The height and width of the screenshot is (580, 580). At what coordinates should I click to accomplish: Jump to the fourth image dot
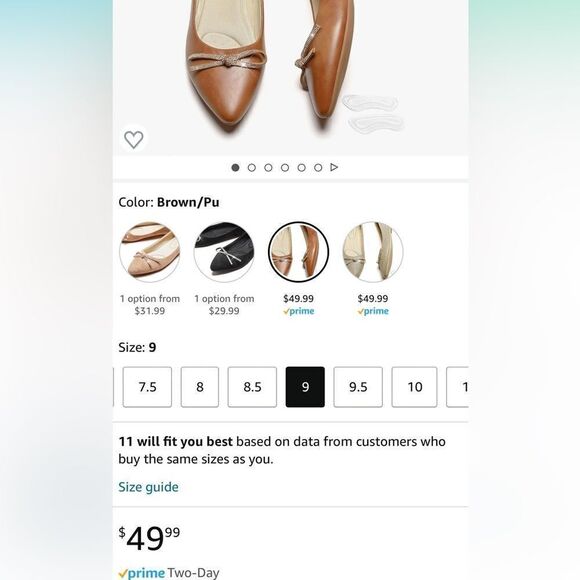pos(285,168)
